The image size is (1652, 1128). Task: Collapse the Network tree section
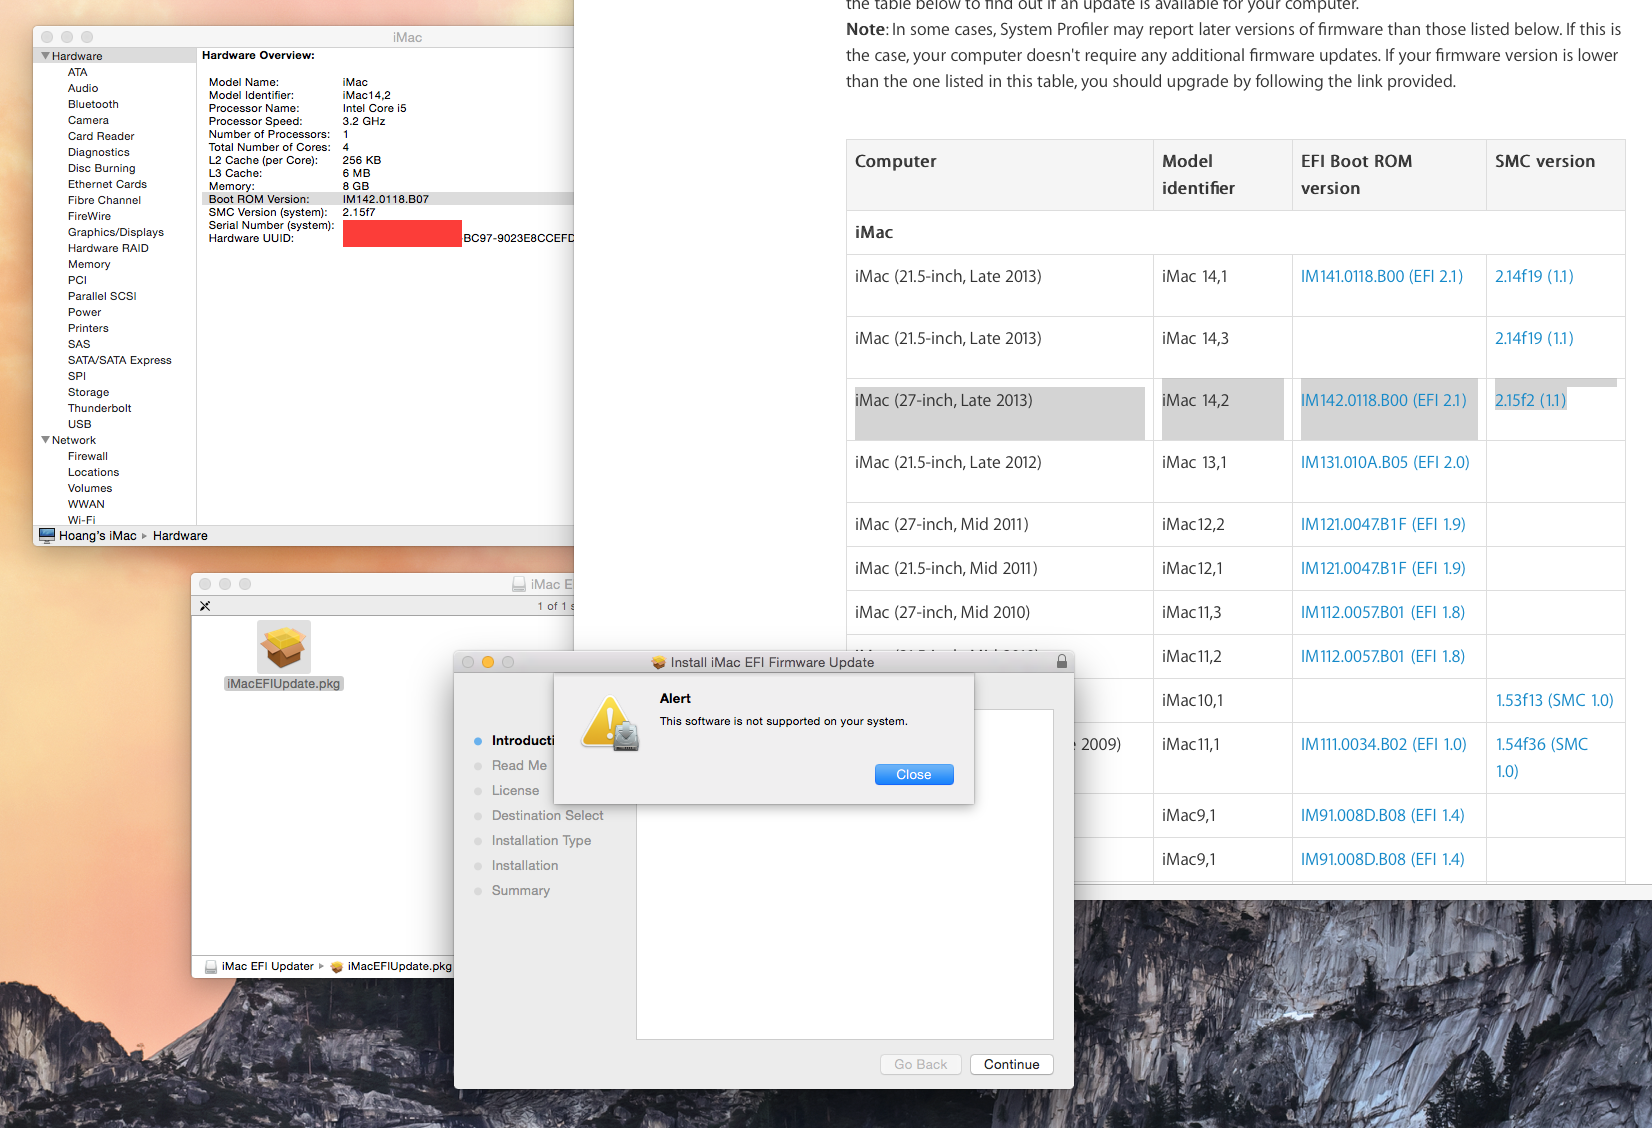click(x=45, y=440)
